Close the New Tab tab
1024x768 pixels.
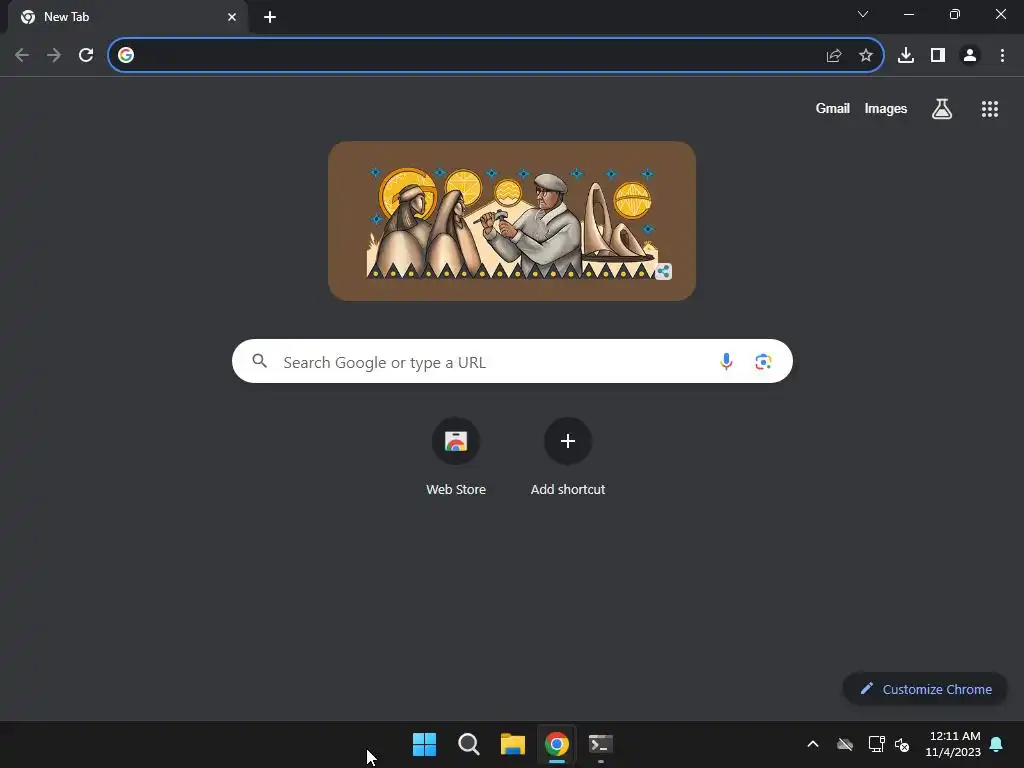pyautogui.click(x=232, y=17)
